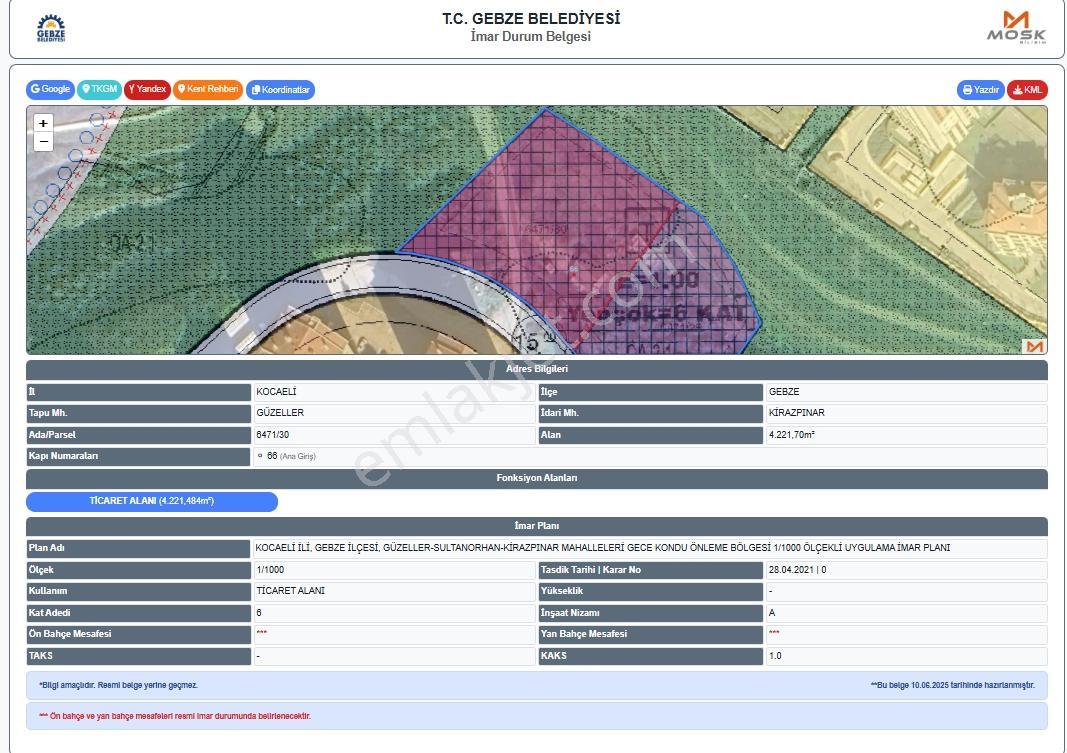Click the Ön Bahçe Mesafesi label
Image resolution: width=1067 pixels, height=753 pixels.
(70, 634)
